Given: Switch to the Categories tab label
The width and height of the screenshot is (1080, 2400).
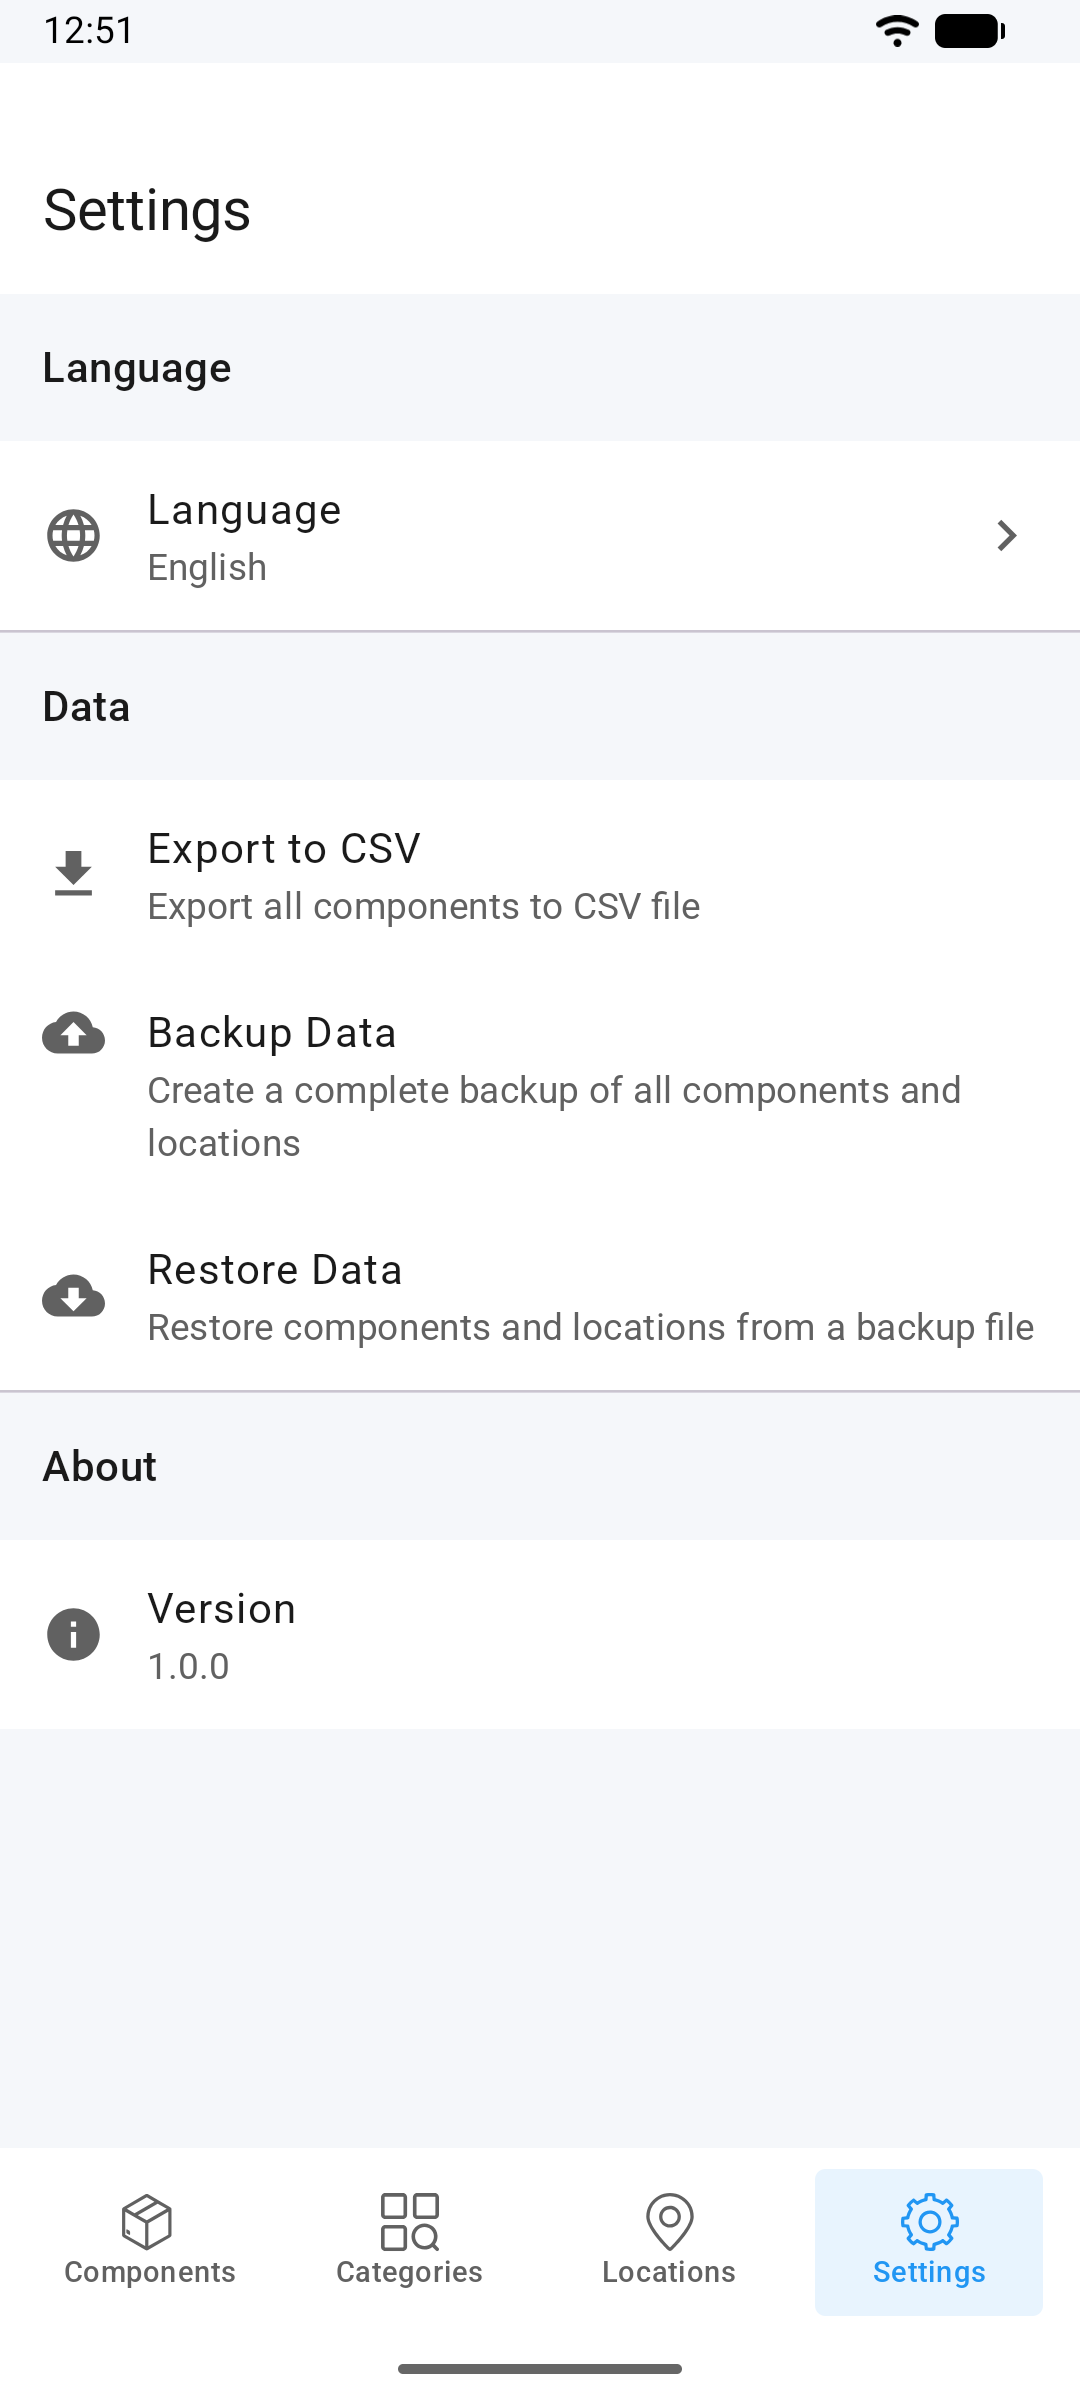Looking at the screenshot, I should [409, 2272].
